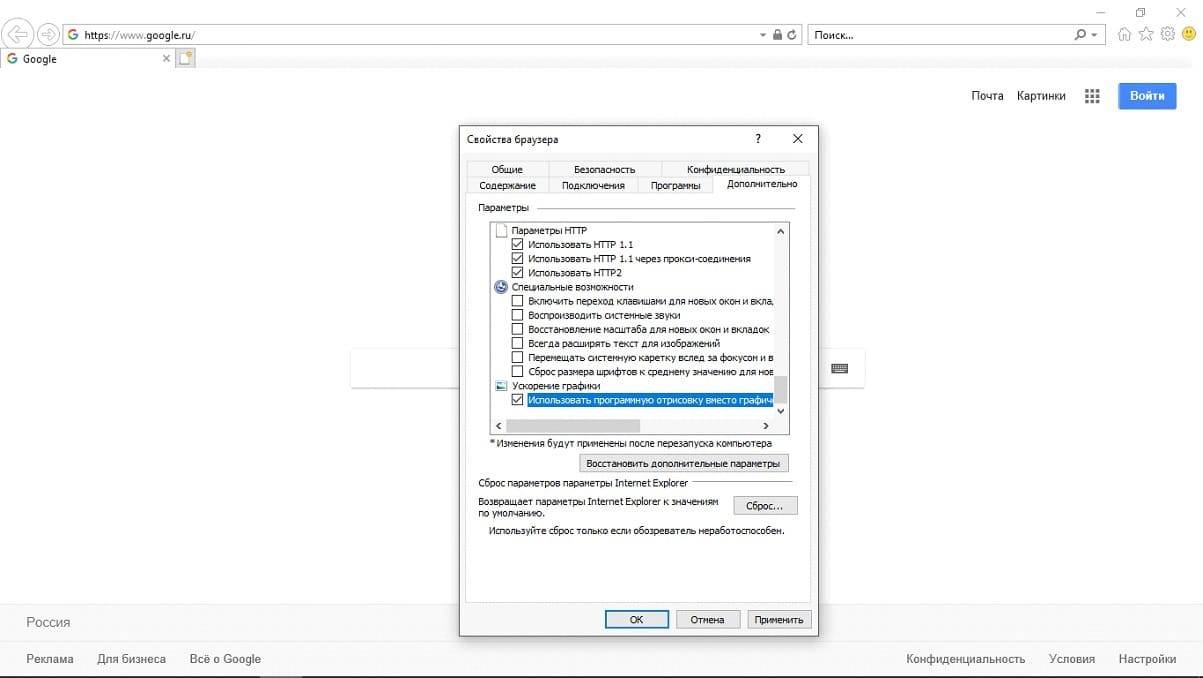Click the Refresh page icon in address bar
This screenshot has height=678, width=1203.
pos(792,35)
